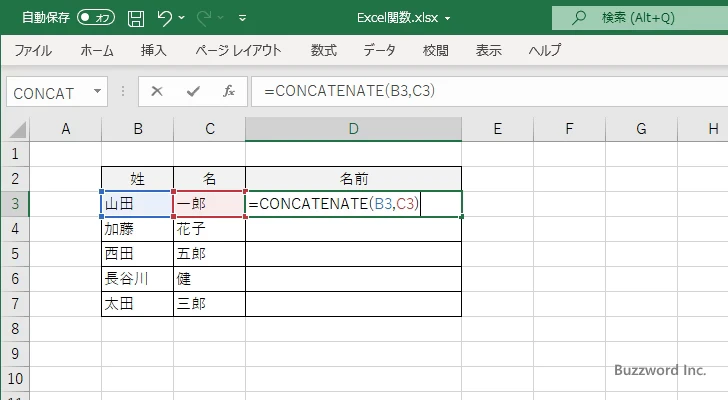Select column A header
Viewport: 728px width, 400px height.
pos(65,129)
